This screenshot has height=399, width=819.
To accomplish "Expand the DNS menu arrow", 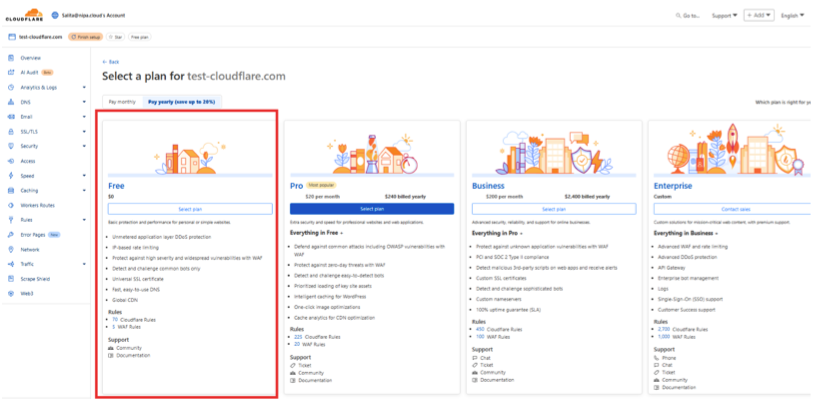I will tap(84, 102).
